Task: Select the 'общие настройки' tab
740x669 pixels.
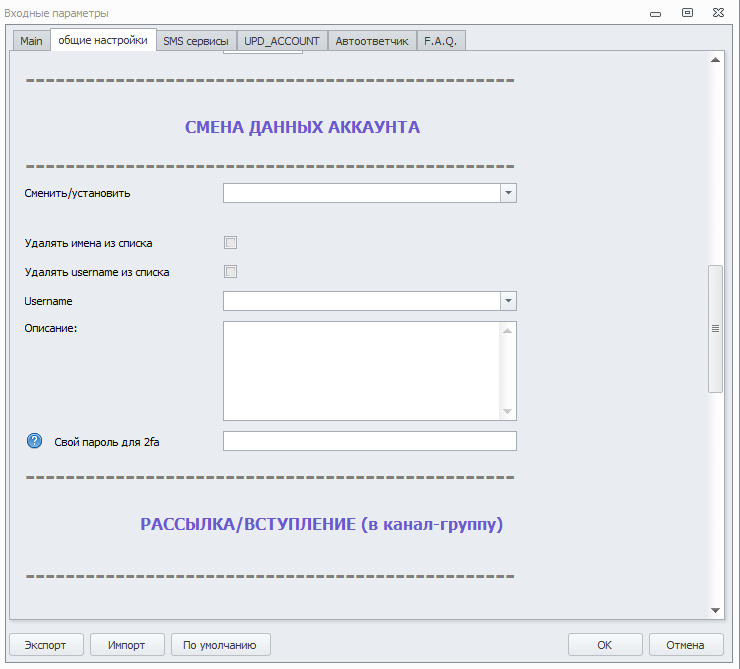Action: 103,40
